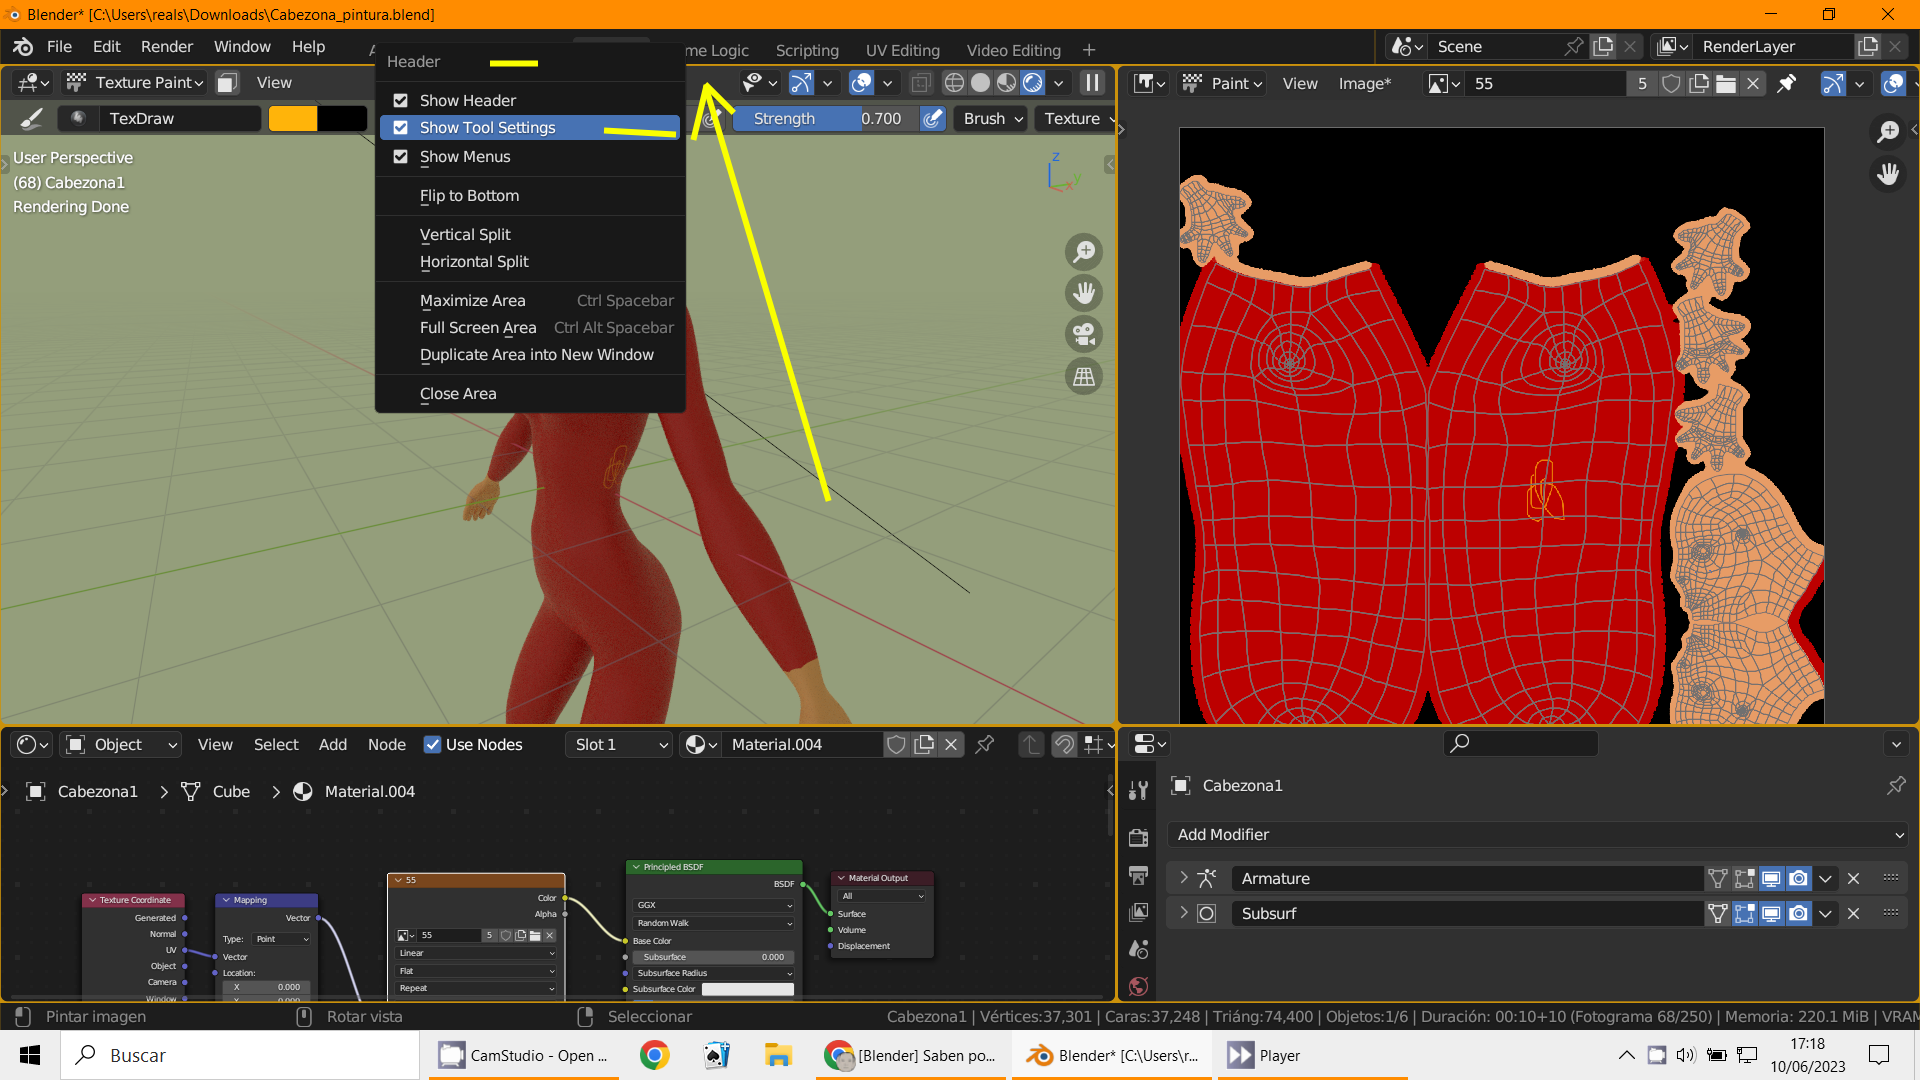The image size is (1920, 1080).
Task: Click Close Area in the context menu
Action: point(458,393)
